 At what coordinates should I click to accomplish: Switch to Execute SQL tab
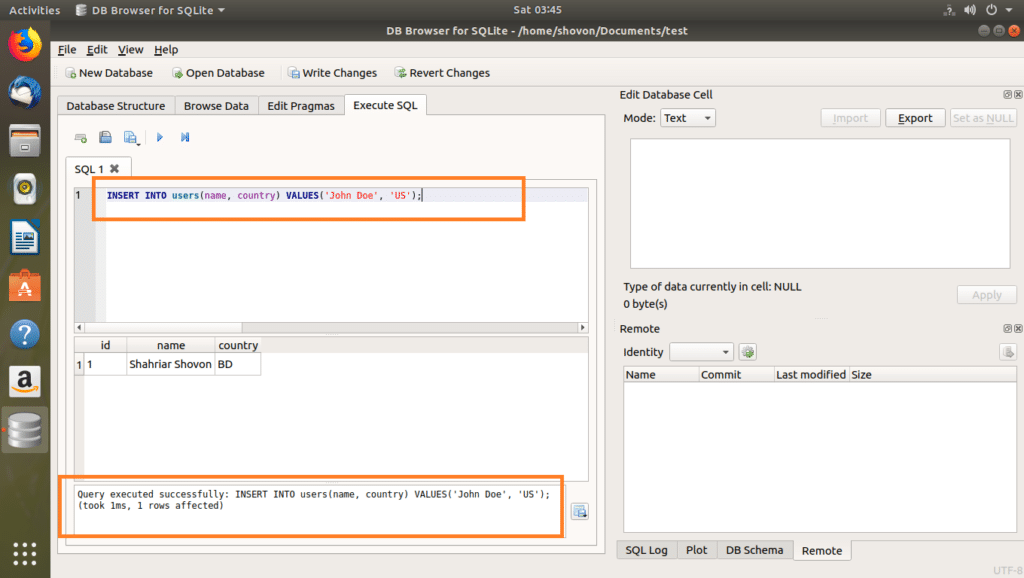coord(385,105)
